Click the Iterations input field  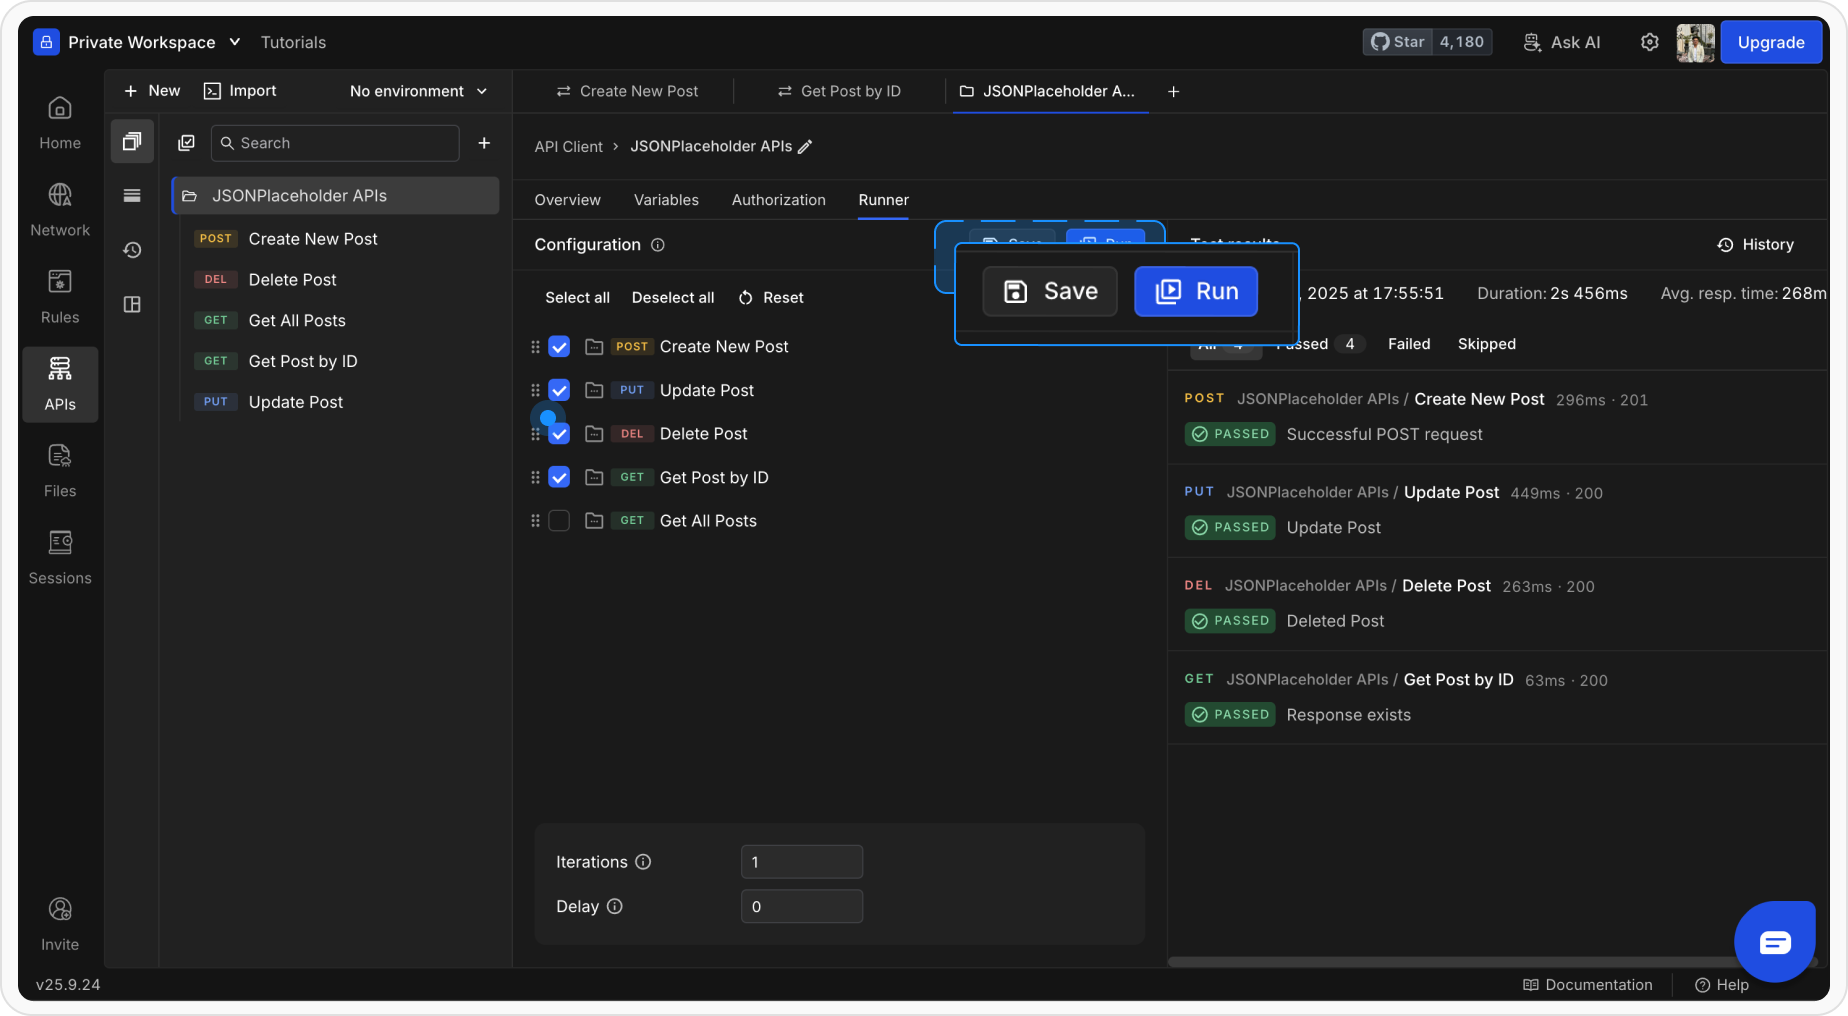click(x=801, y=861)
